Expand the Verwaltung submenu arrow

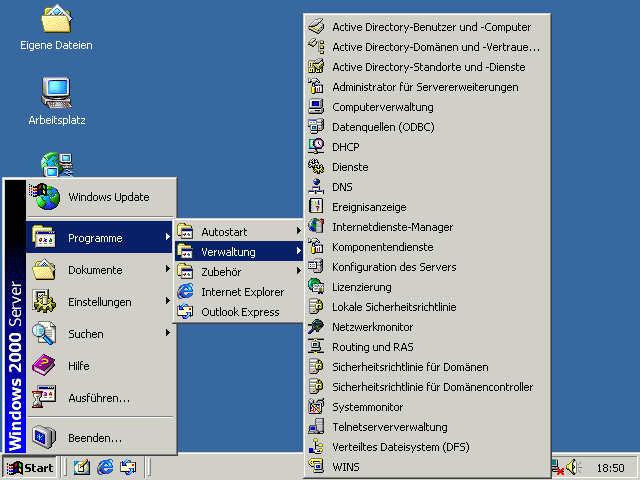pyautogui.click(x=298, y=251)
